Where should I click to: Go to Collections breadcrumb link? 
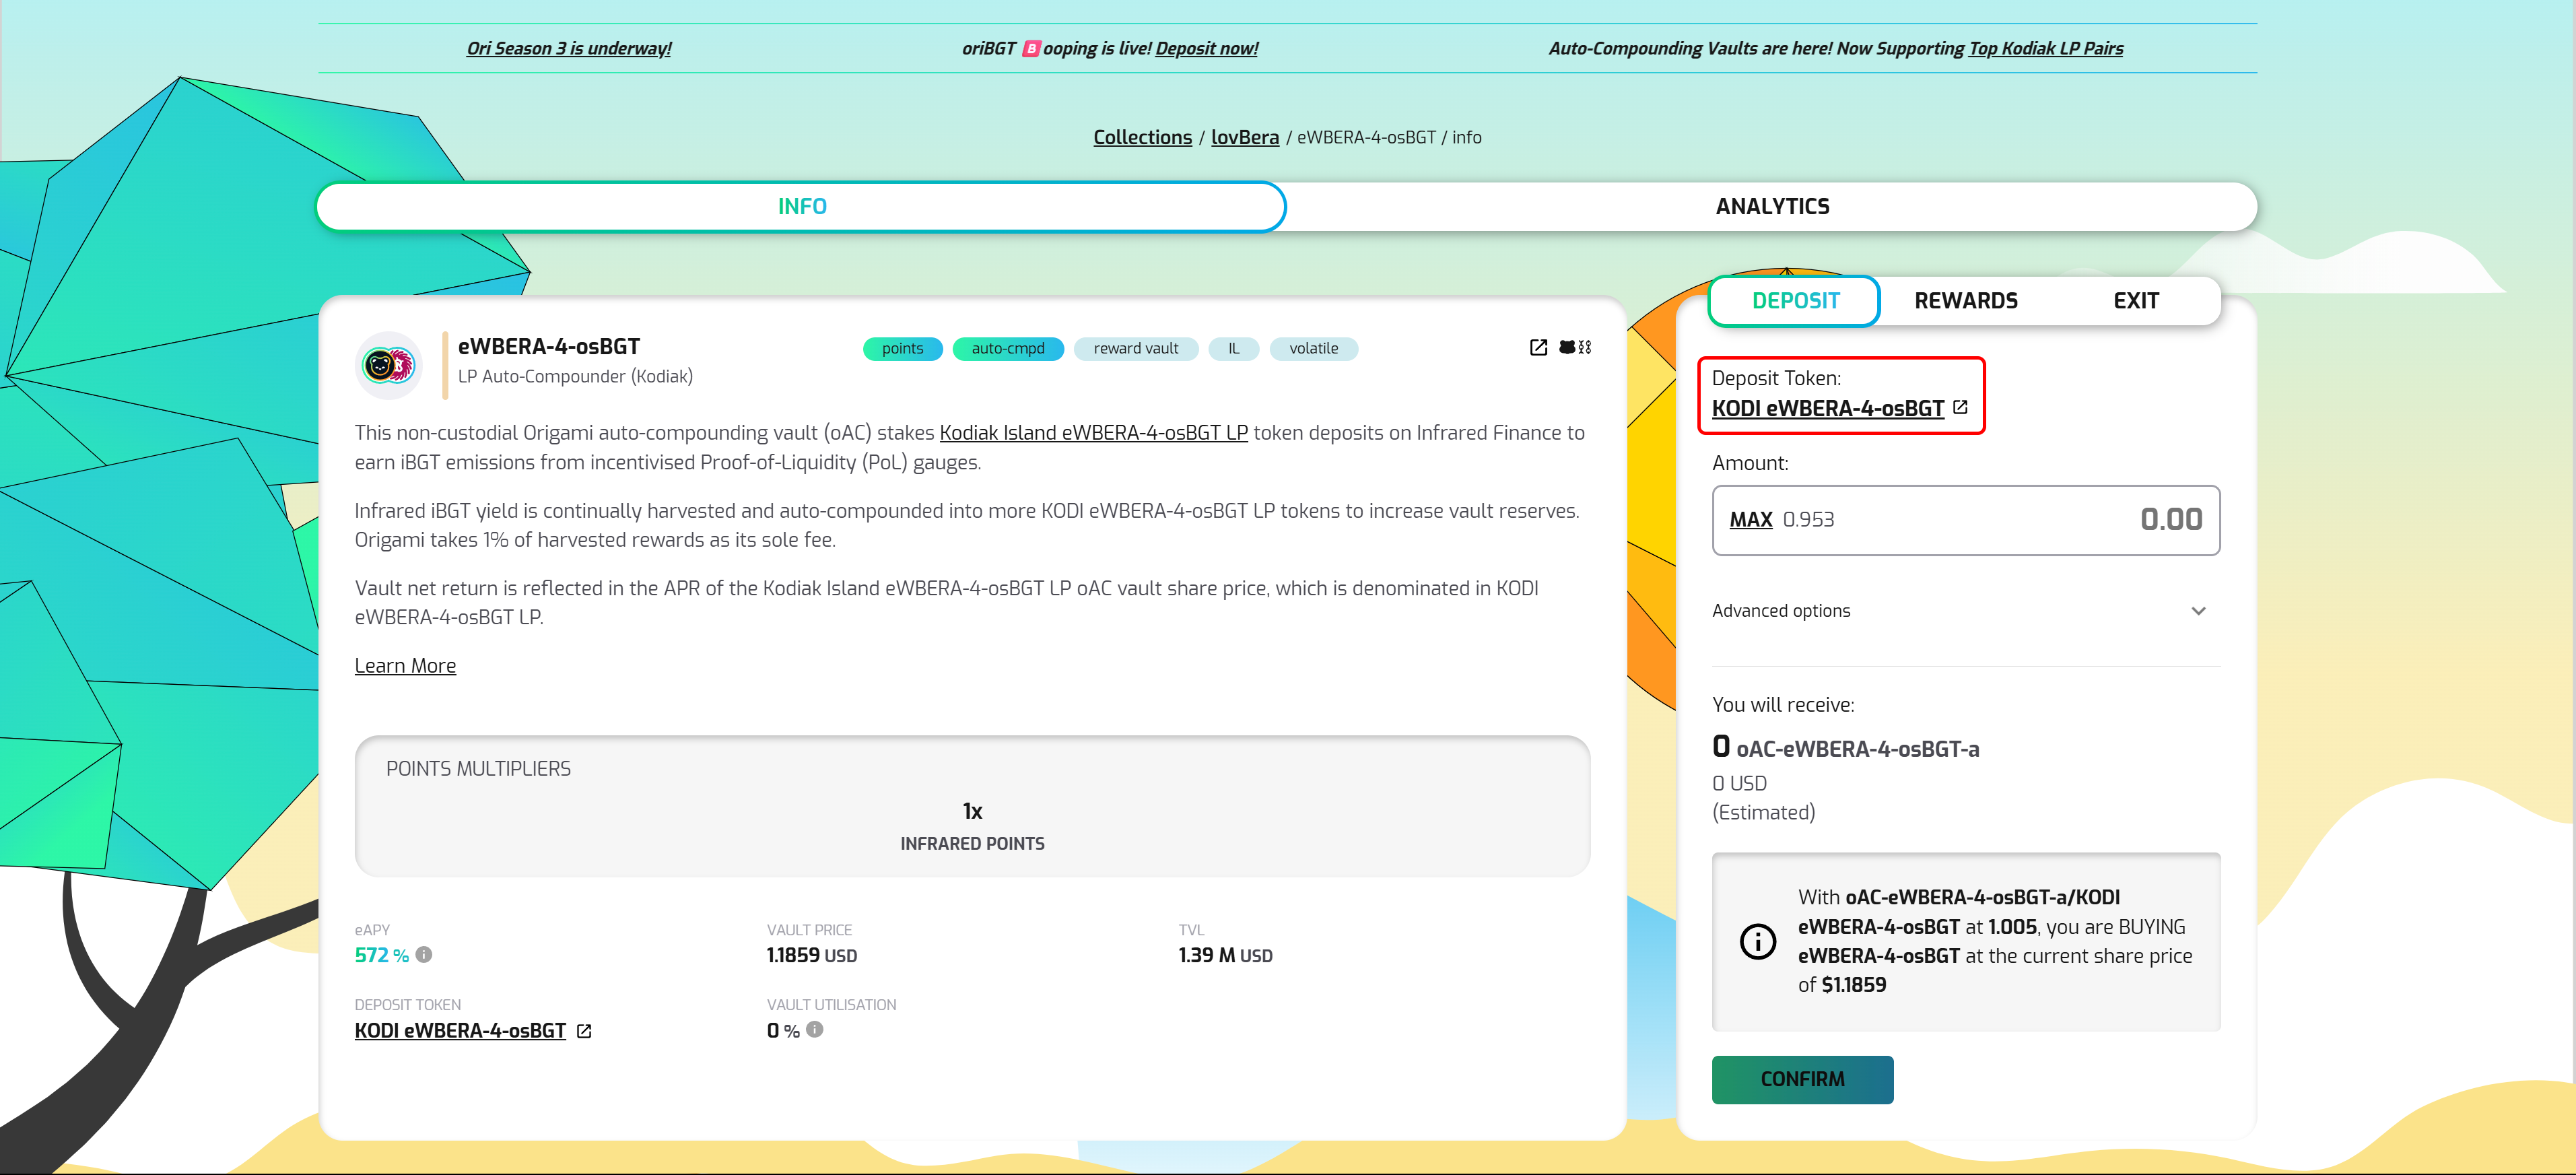(1142, 137)
